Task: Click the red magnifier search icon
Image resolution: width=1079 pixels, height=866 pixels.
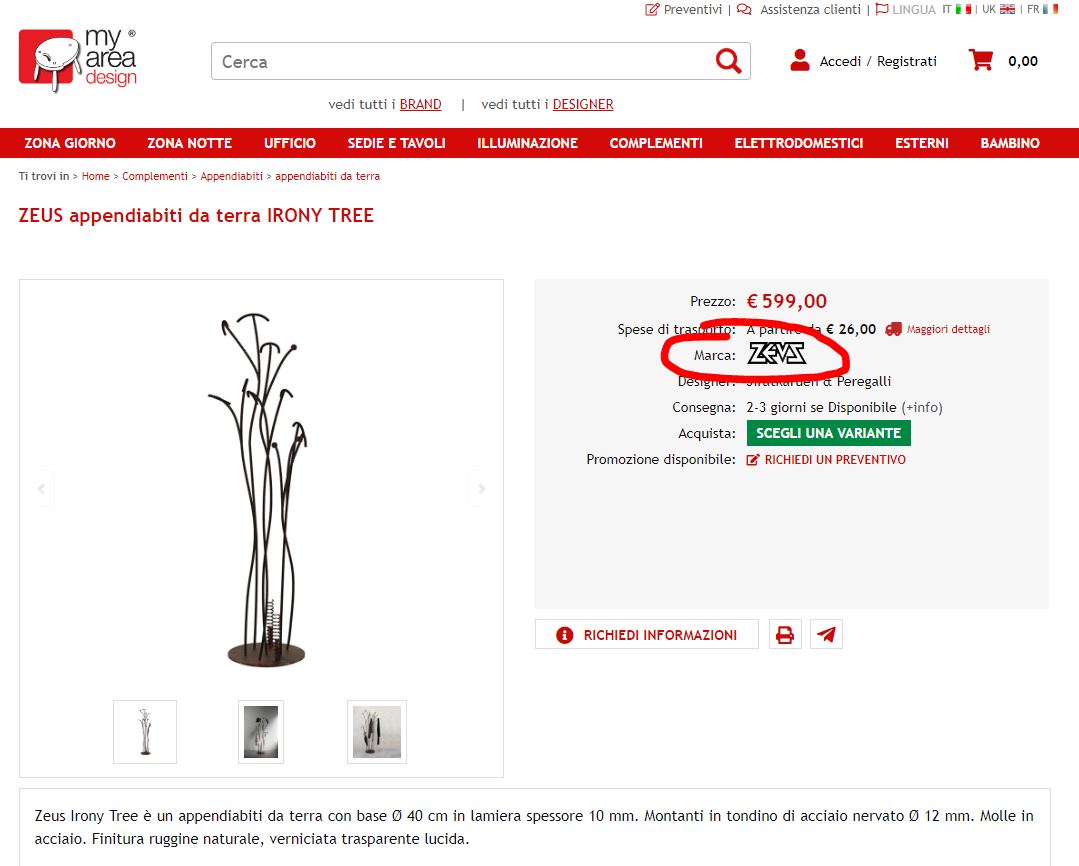Action: click(x=728, y=61)
